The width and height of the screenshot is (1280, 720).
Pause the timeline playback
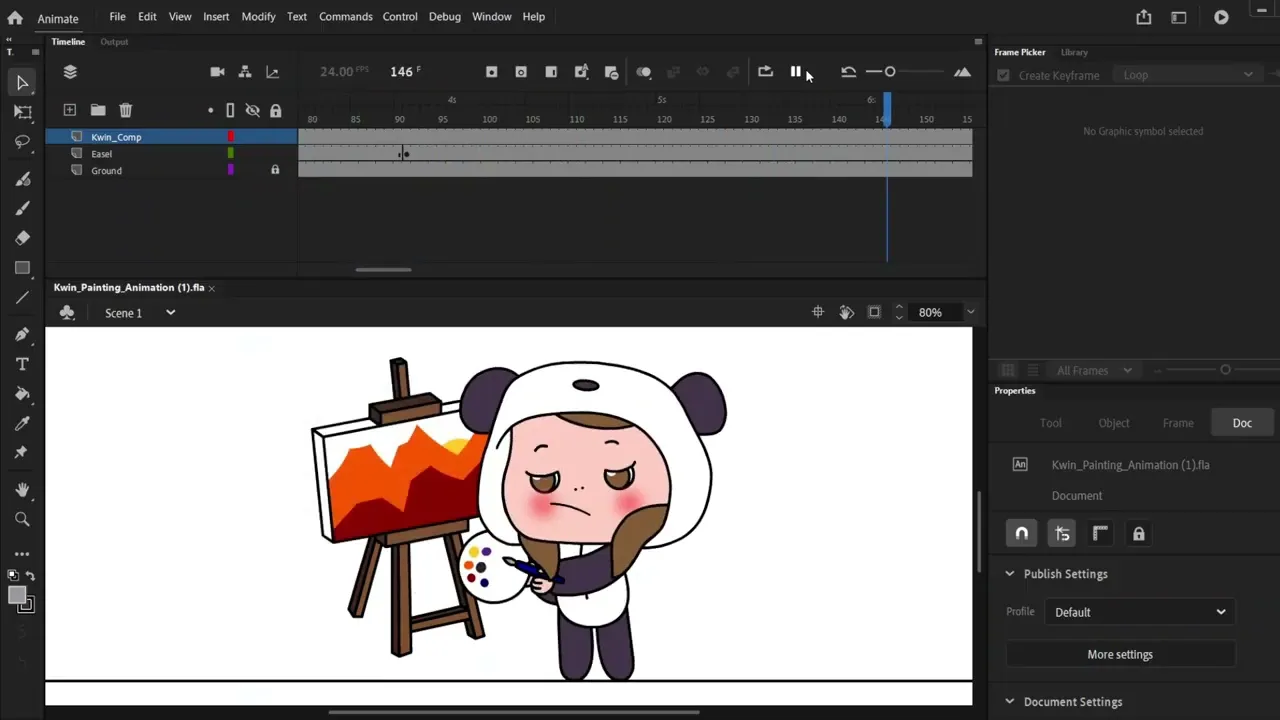(x=796, y=72)
